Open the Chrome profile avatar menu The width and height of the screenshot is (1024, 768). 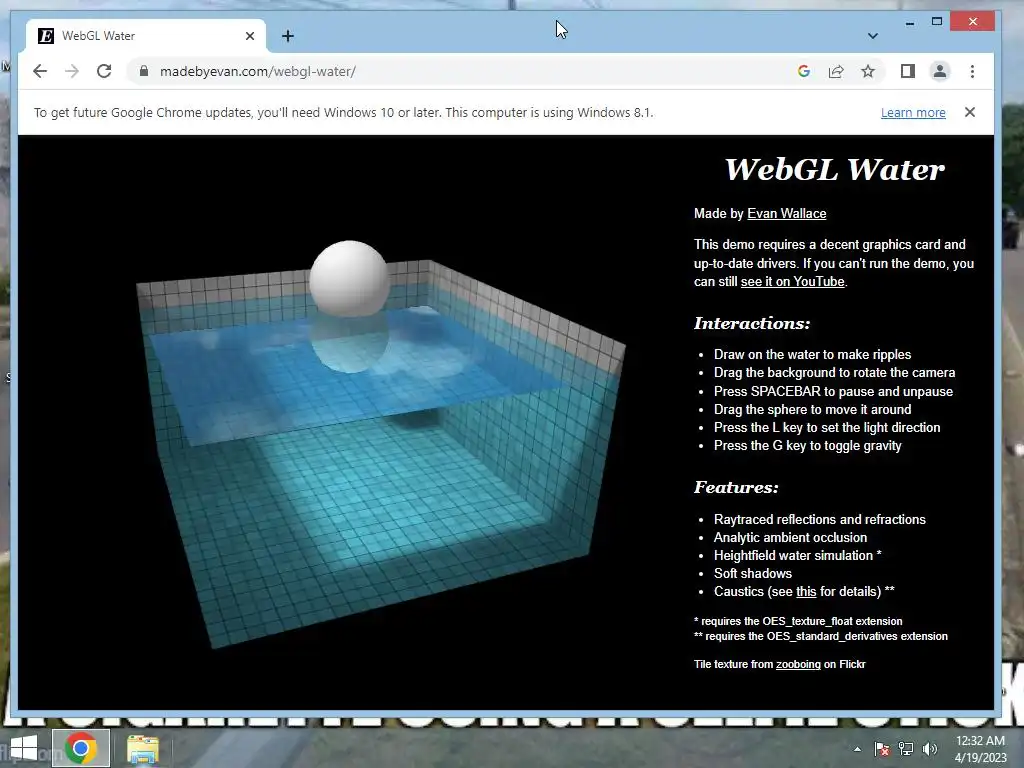click(940, 71)
